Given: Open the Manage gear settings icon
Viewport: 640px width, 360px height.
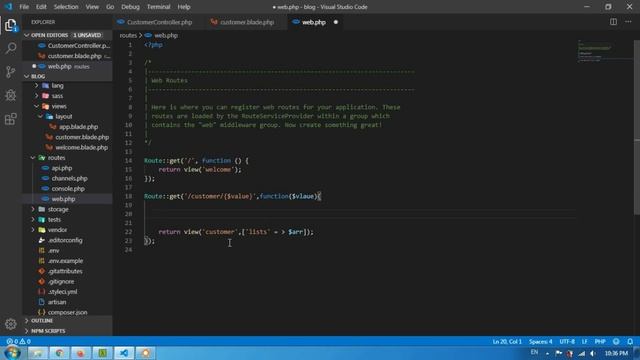Looking at the screenshot, I should pyautogui.click(x=11, y=324).
